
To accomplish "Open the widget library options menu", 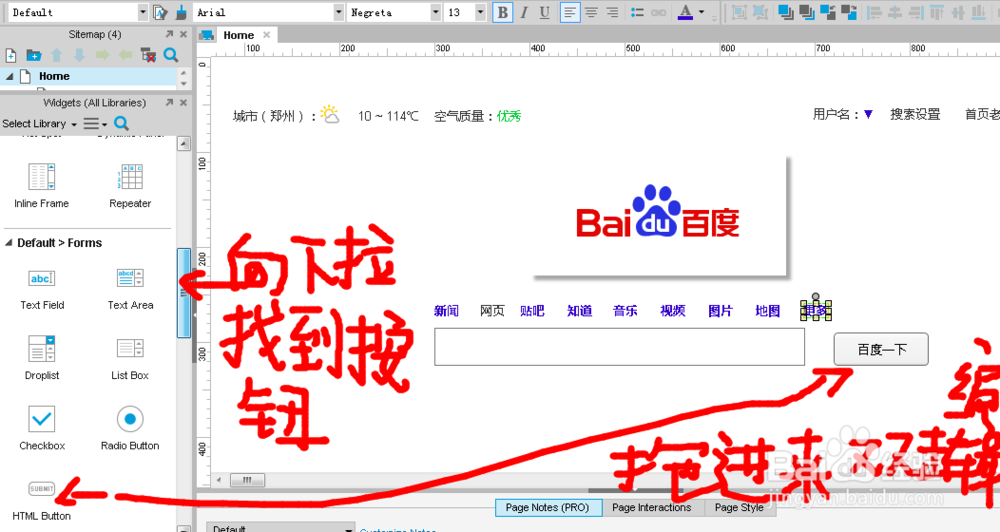I will coord(96,124).
